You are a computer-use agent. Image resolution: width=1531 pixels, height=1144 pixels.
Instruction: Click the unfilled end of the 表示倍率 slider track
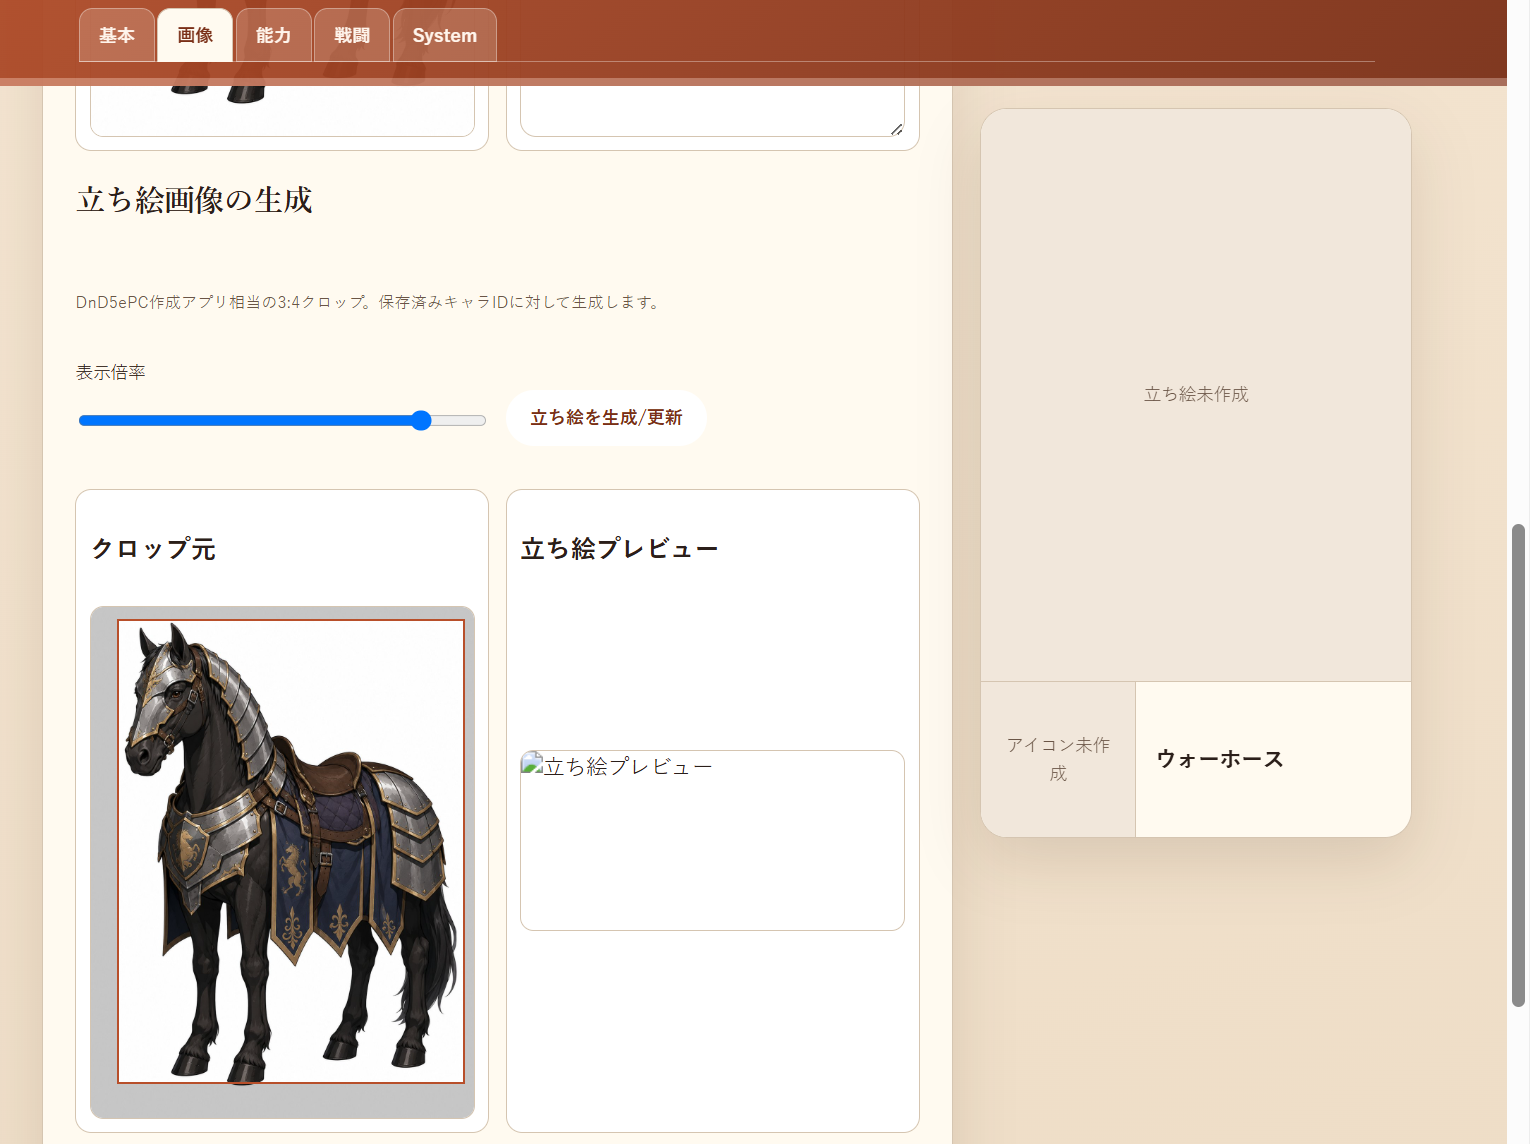pos(461,420)
